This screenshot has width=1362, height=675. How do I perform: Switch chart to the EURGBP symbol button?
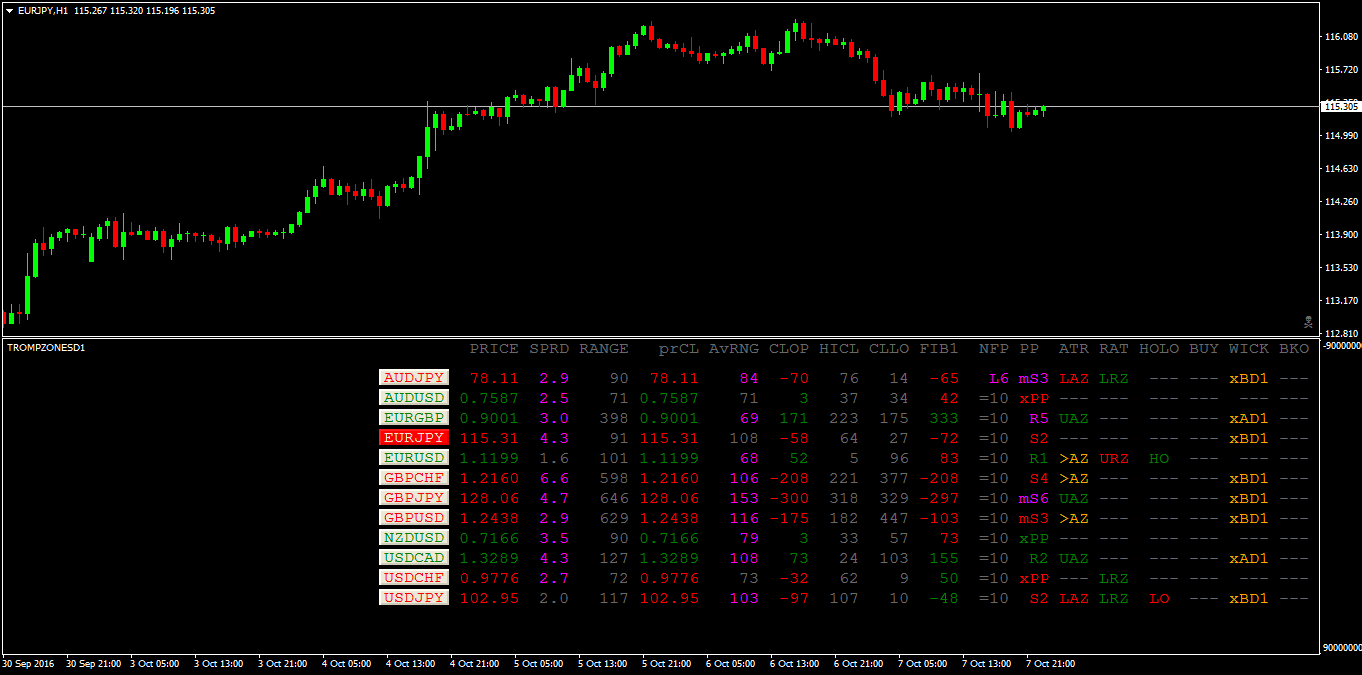(414, 418)
